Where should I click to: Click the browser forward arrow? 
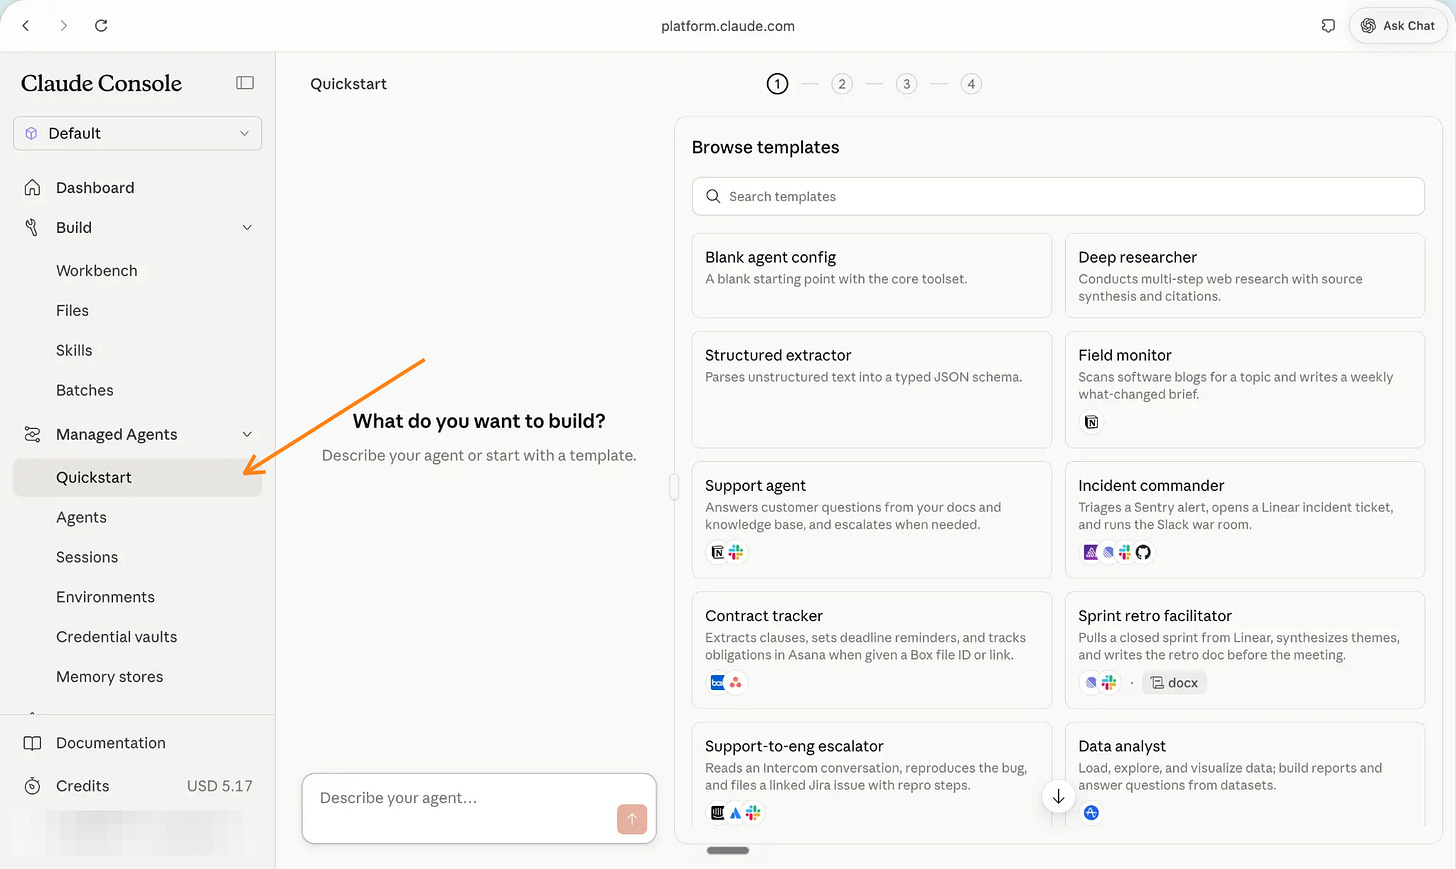(x=64, y=26)
